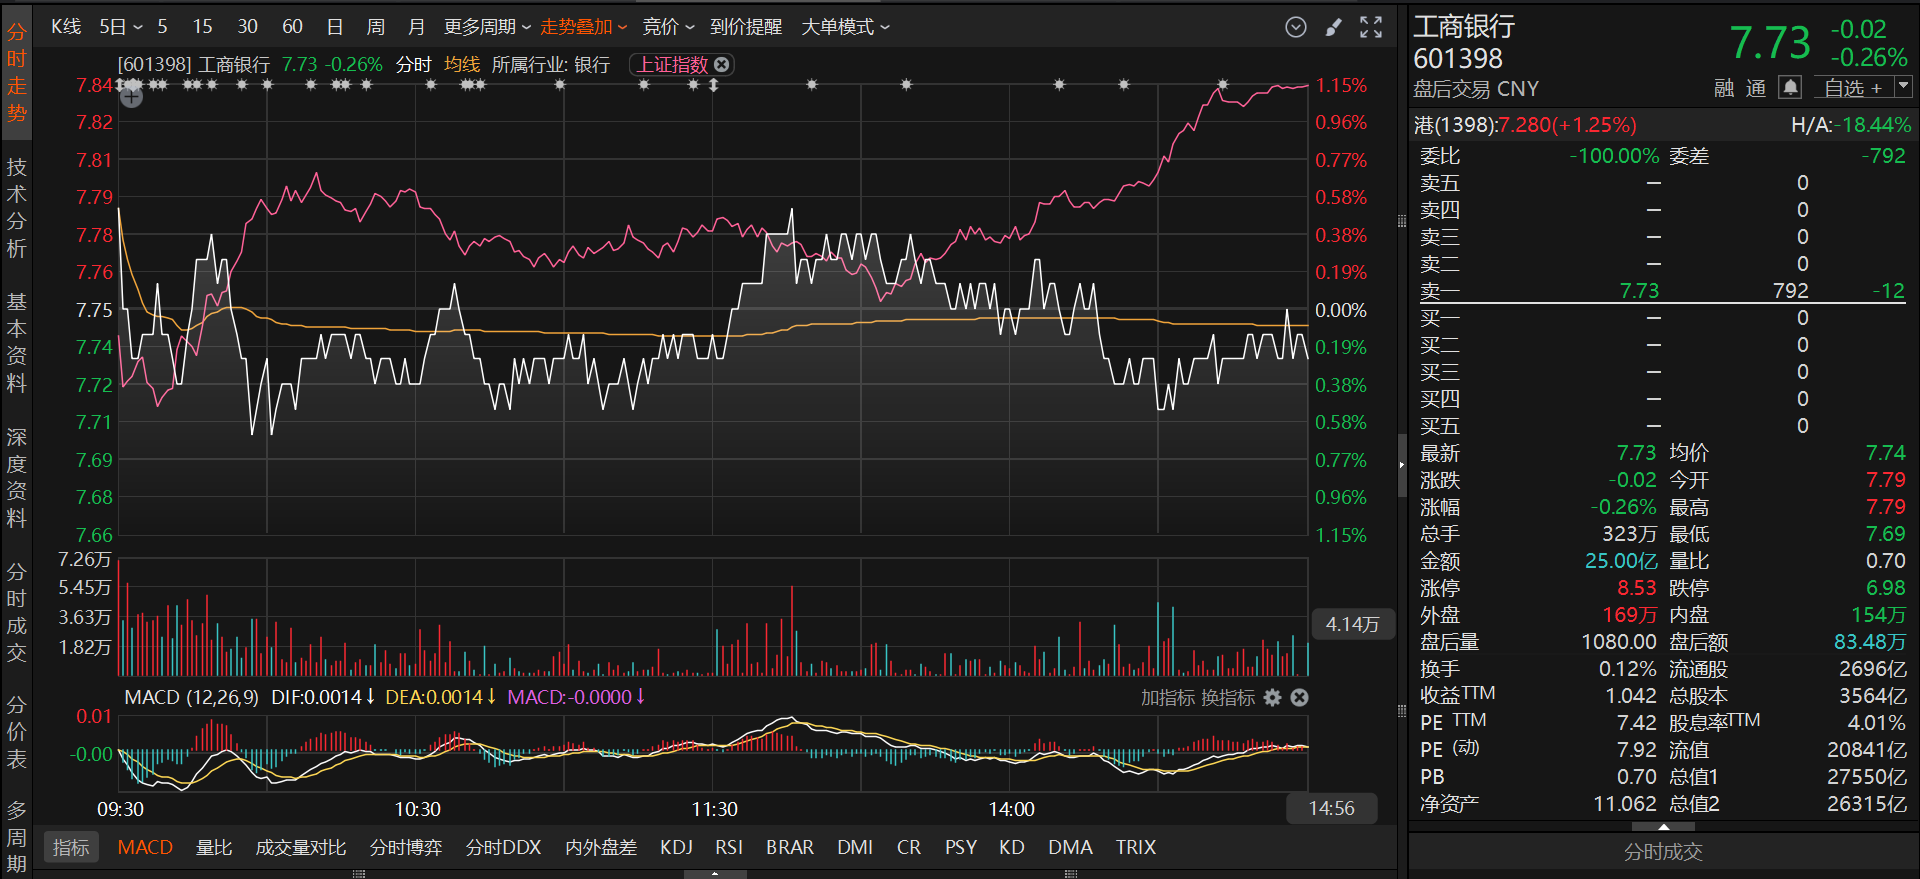
Task: Click the crosshair plus marker on chart
Action: point(131,96)
